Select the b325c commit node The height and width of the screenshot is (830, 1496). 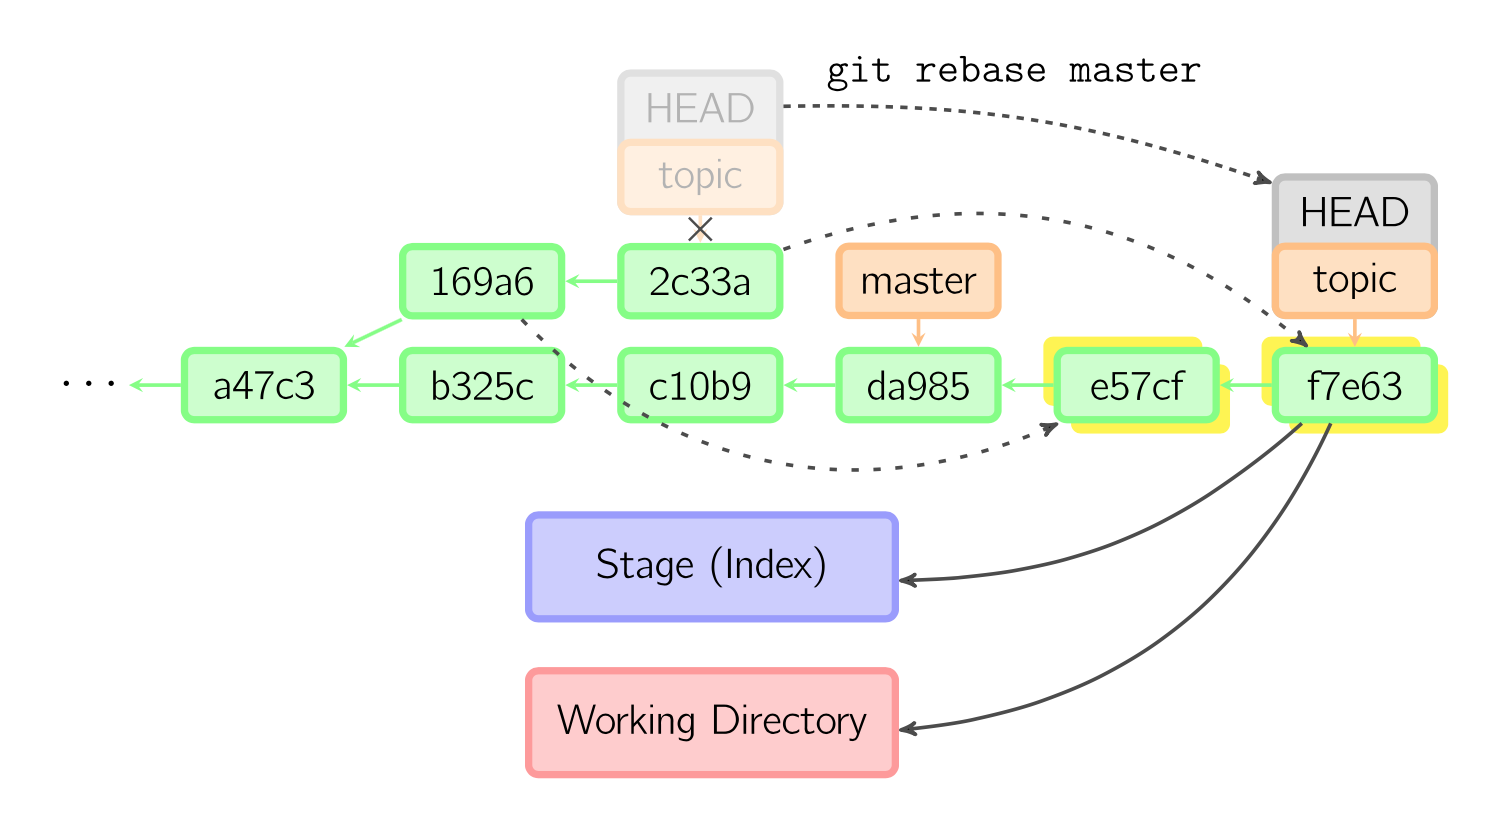[482, 385]
